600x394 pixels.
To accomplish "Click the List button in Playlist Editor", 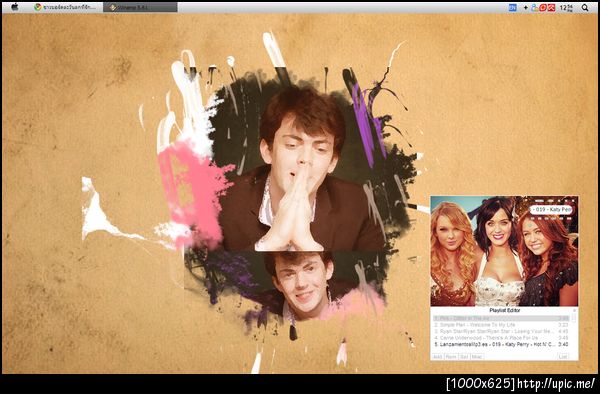I will 562,357.
